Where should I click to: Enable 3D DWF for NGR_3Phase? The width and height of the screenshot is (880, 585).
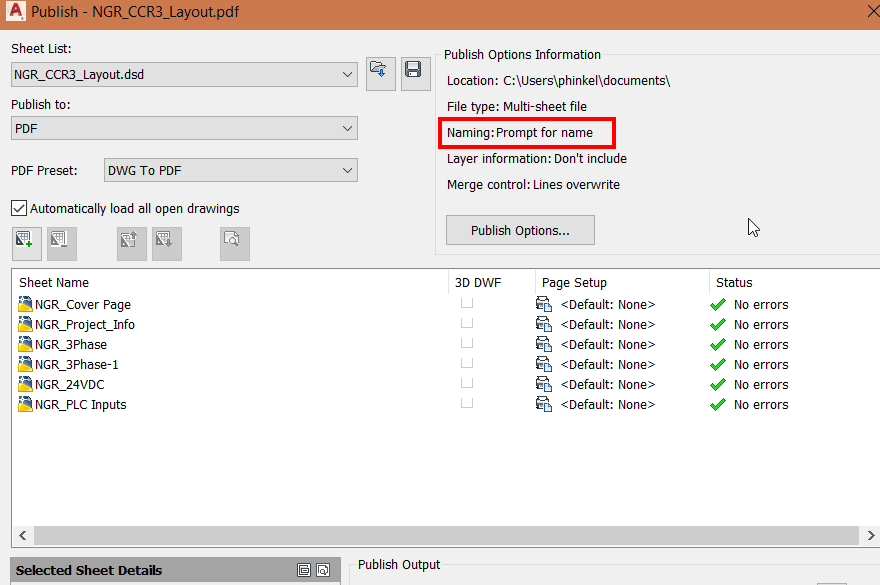466,343
